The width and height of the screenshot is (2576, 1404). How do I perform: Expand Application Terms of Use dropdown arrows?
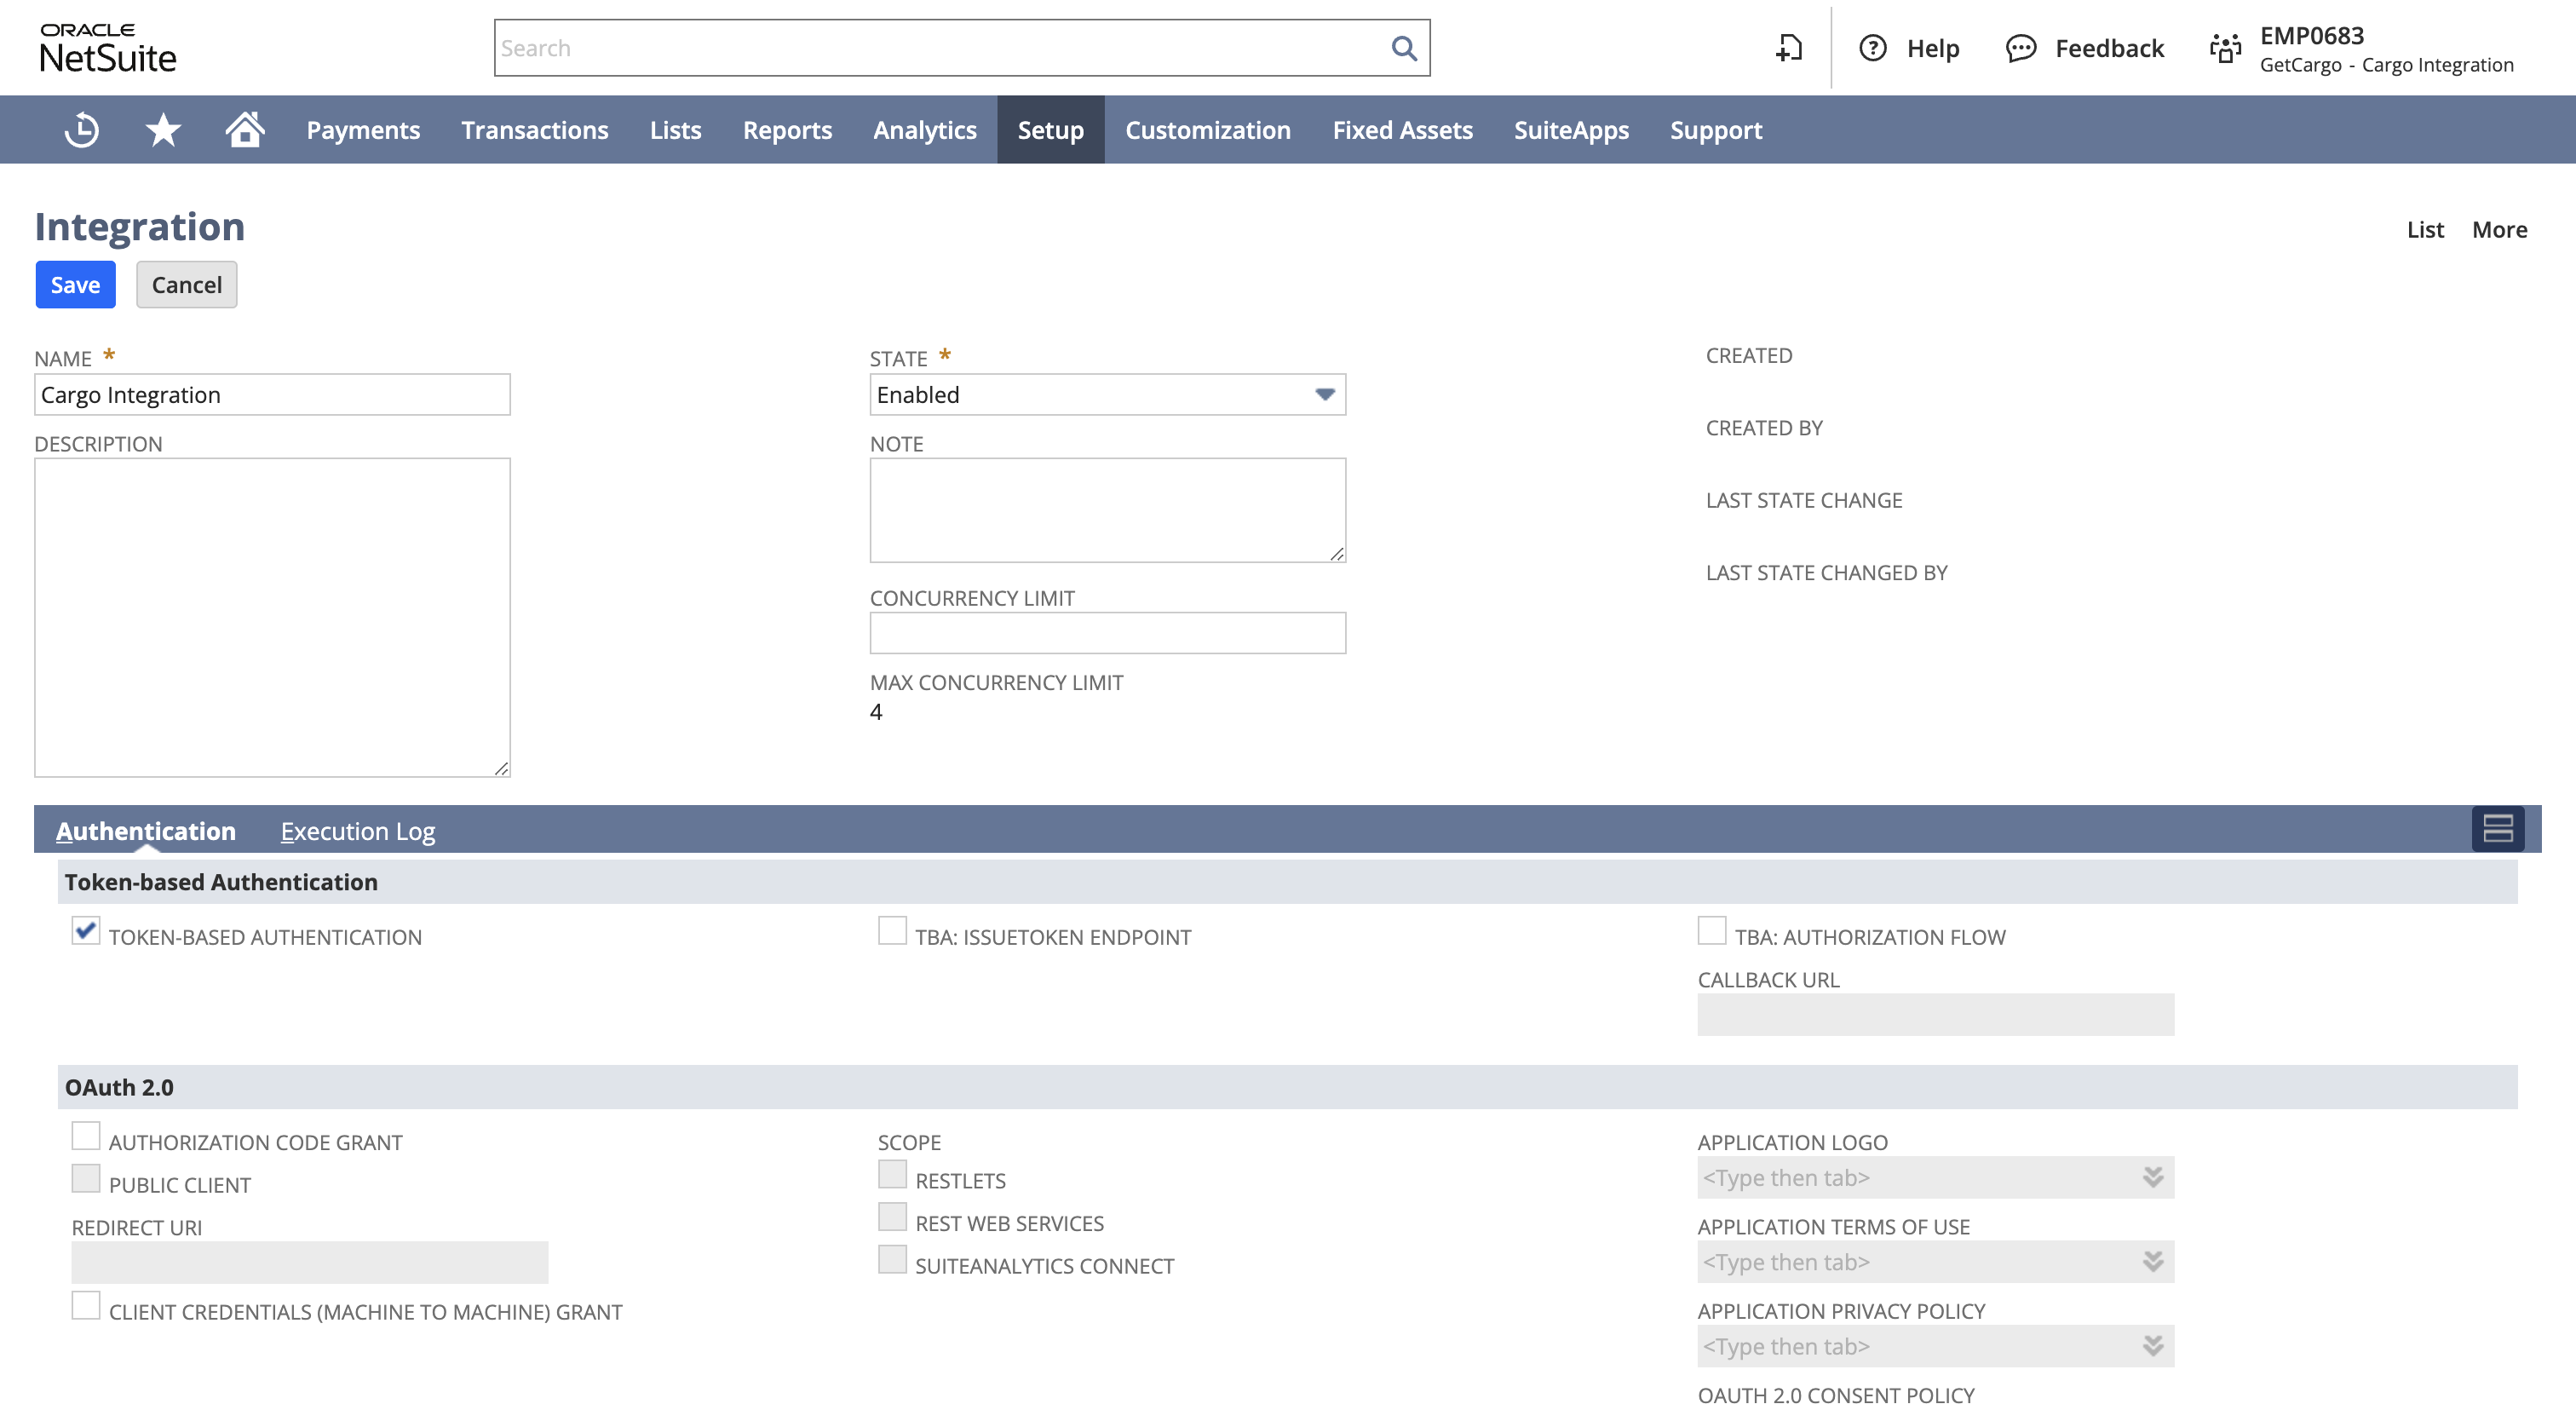point(2153,1262)
